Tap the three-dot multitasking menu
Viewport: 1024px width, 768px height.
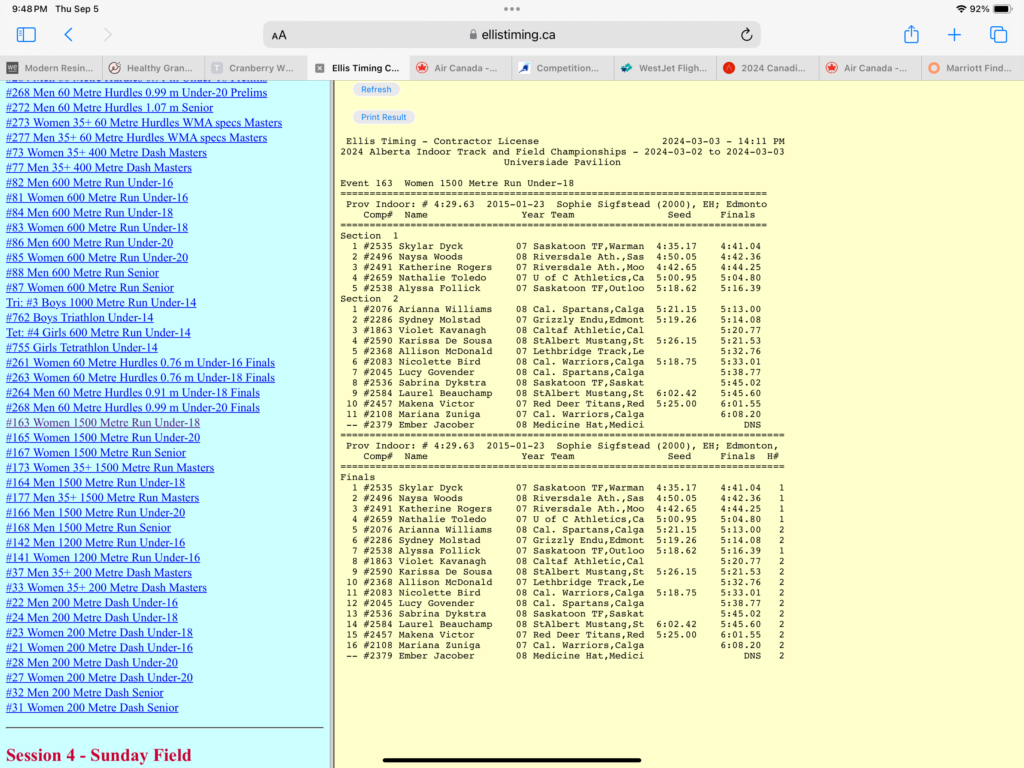click(512, 9)
